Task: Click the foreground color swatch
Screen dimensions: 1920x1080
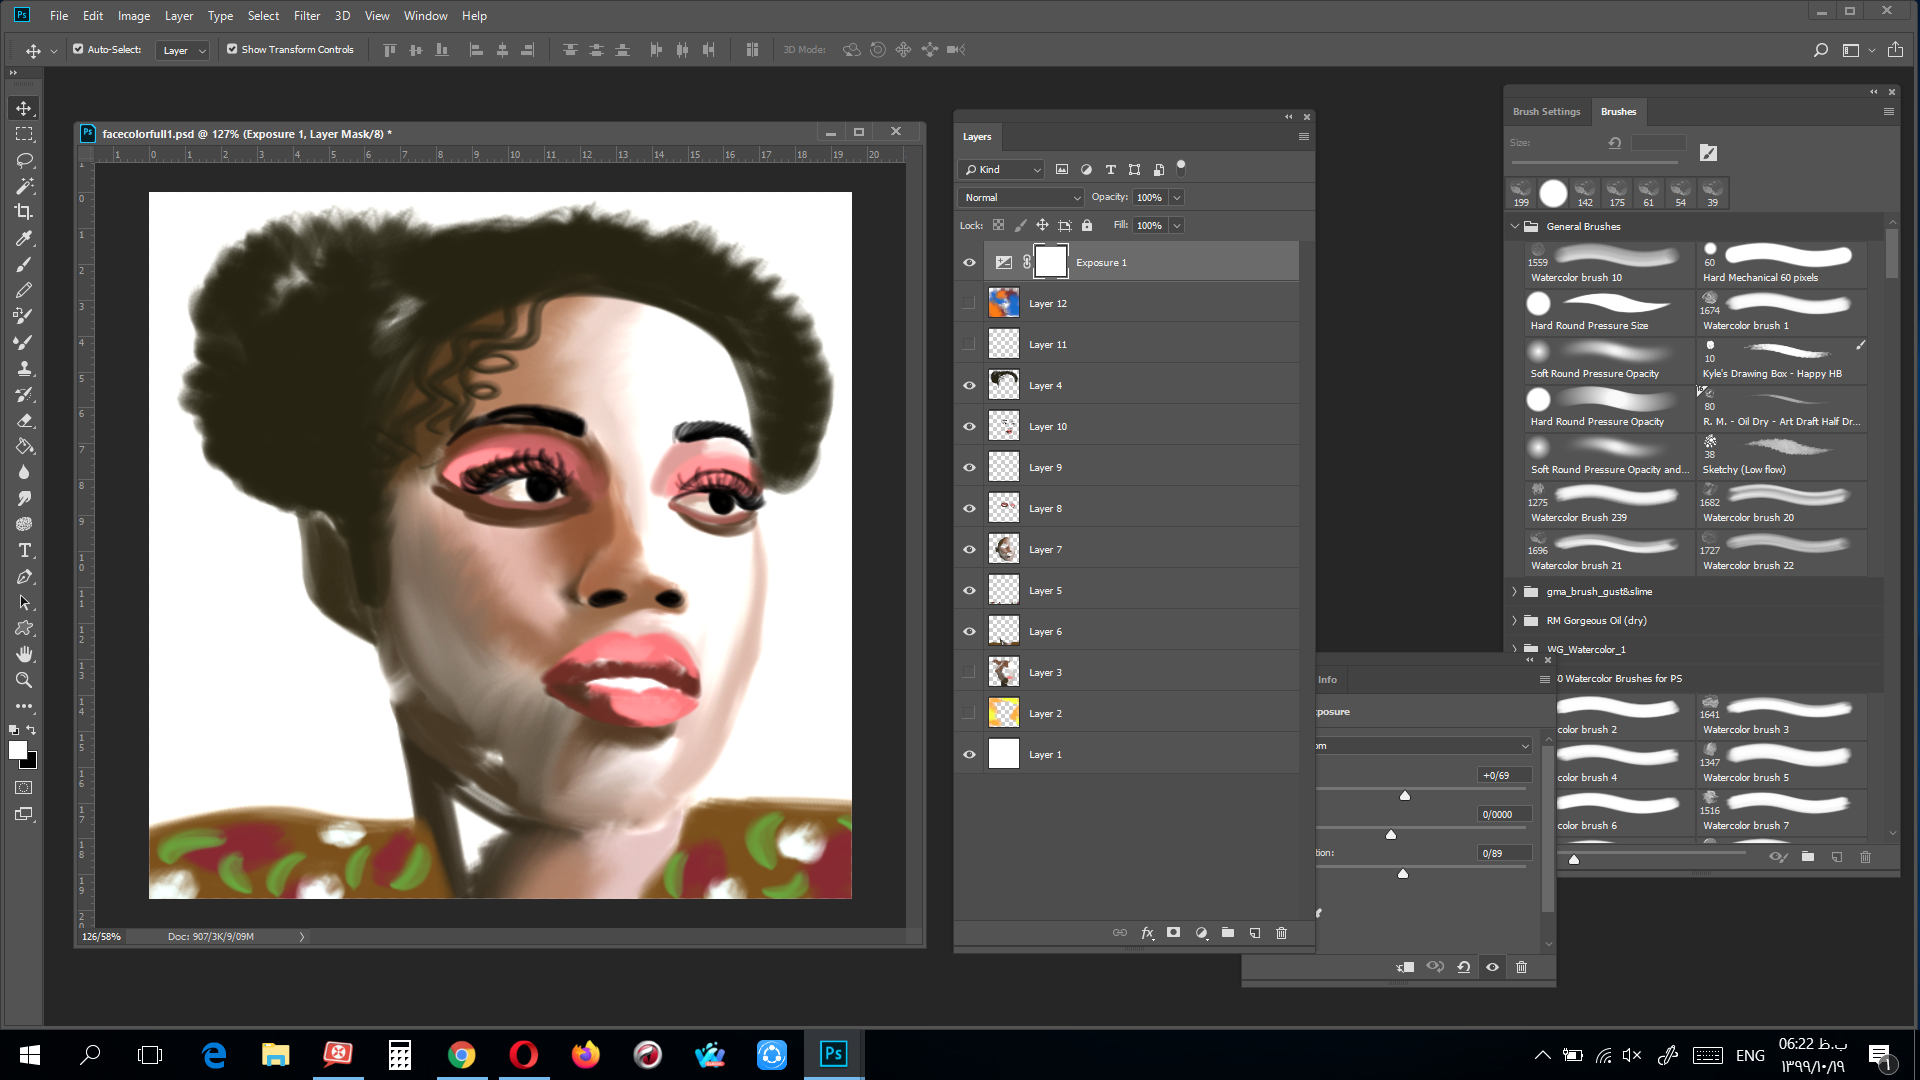Action: pos(17,751)
